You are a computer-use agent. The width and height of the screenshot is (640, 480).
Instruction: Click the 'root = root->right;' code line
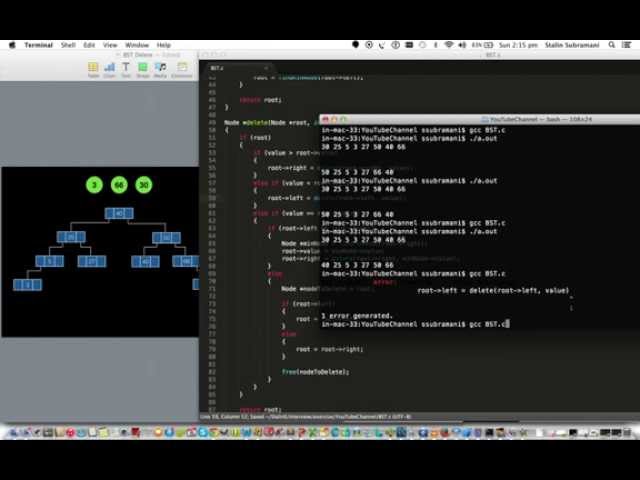[x=329, y=349]
